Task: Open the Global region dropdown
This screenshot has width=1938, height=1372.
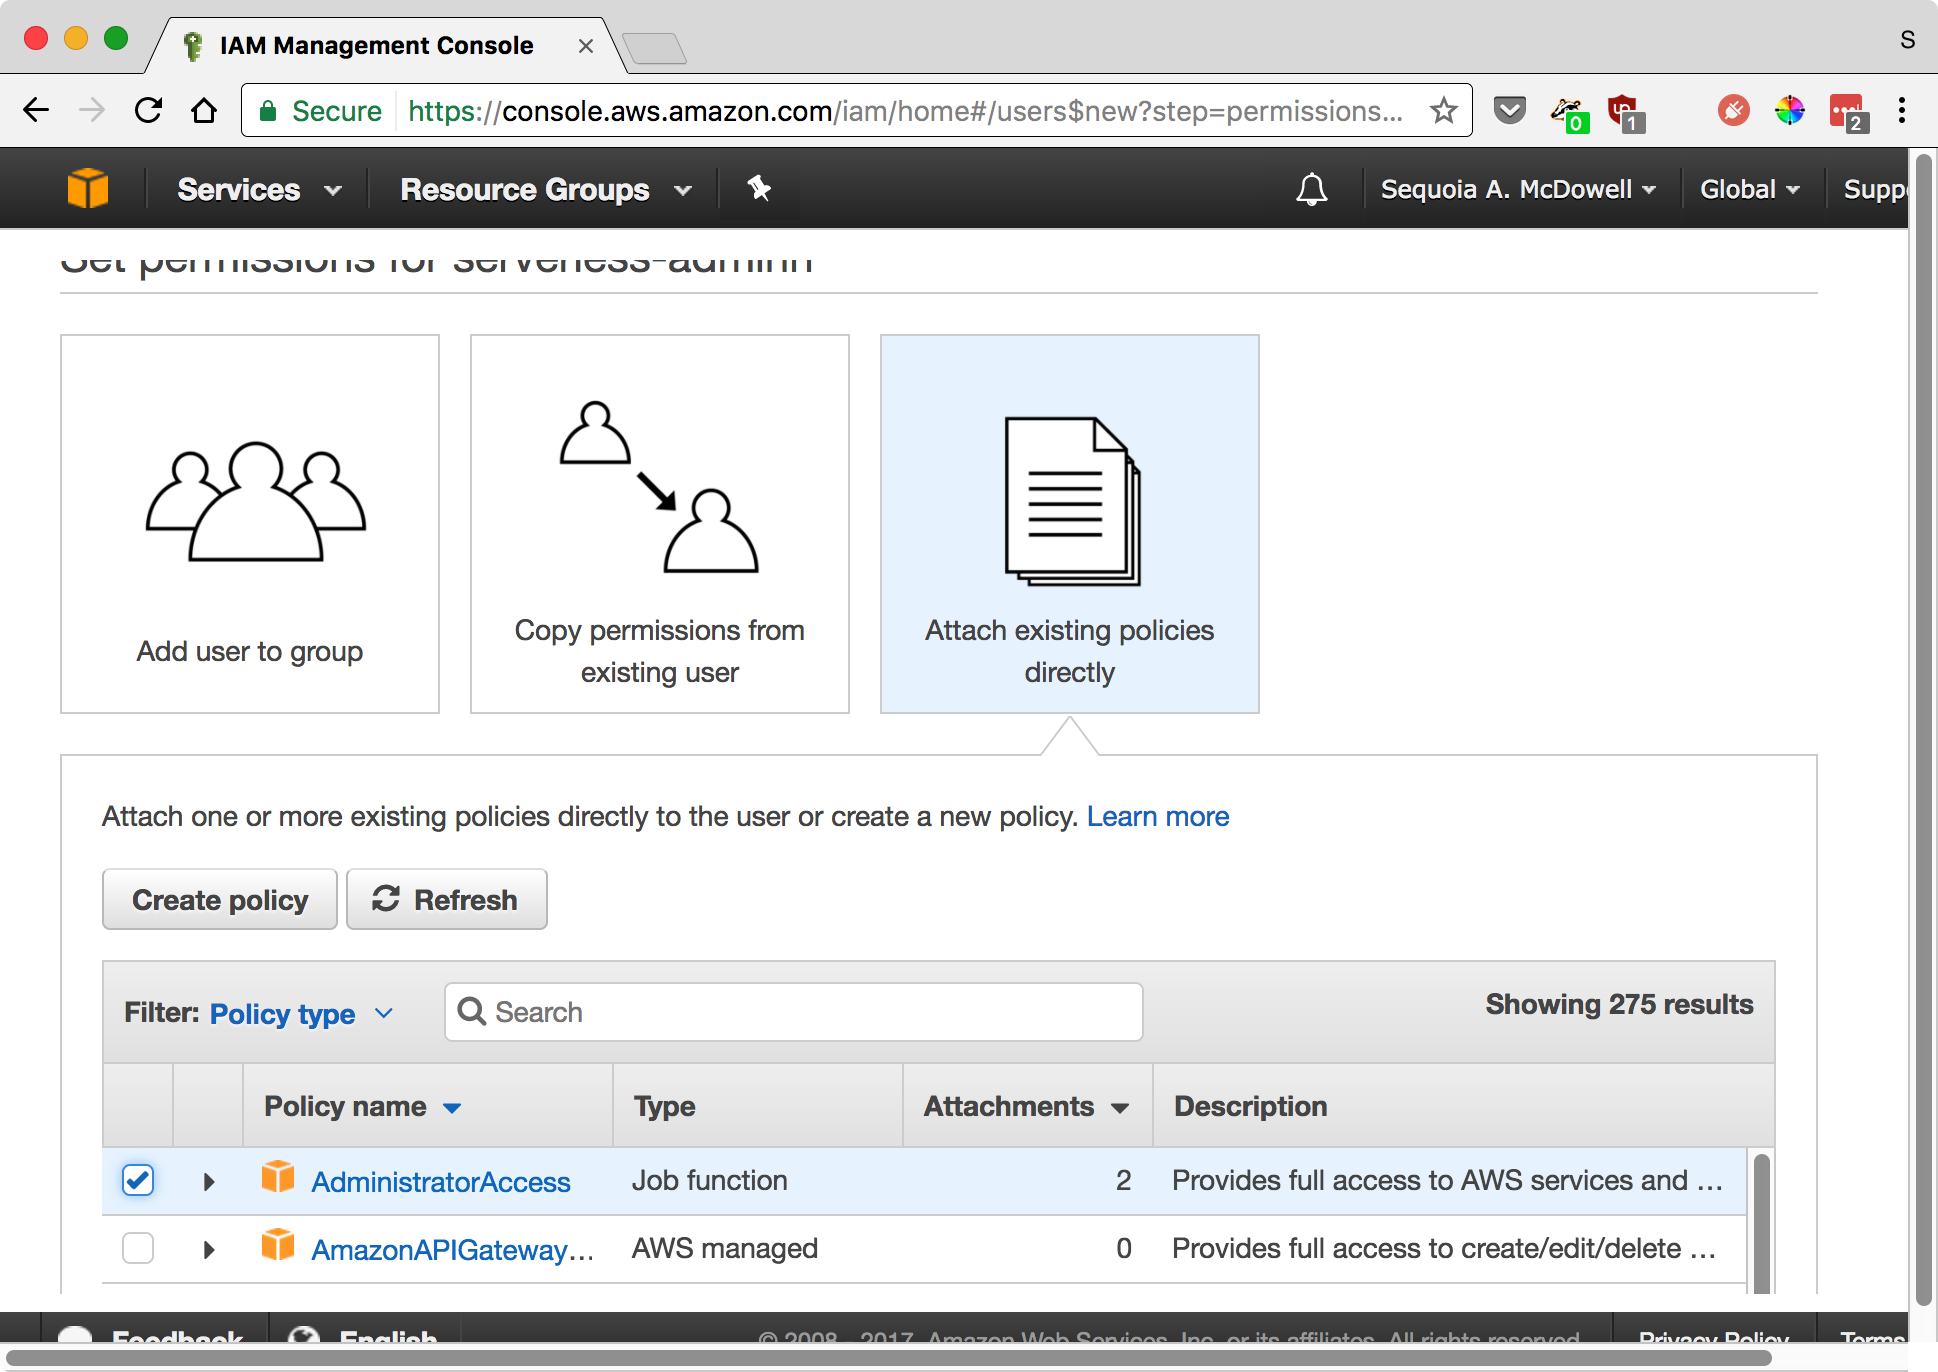Action: [x=1750, y=189]
